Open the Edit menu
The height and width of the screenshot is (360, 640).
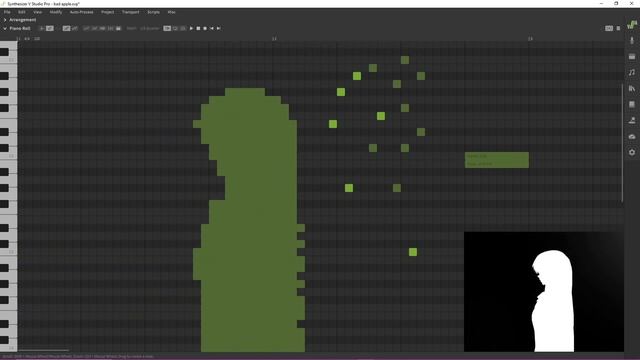tap(22, 12)
